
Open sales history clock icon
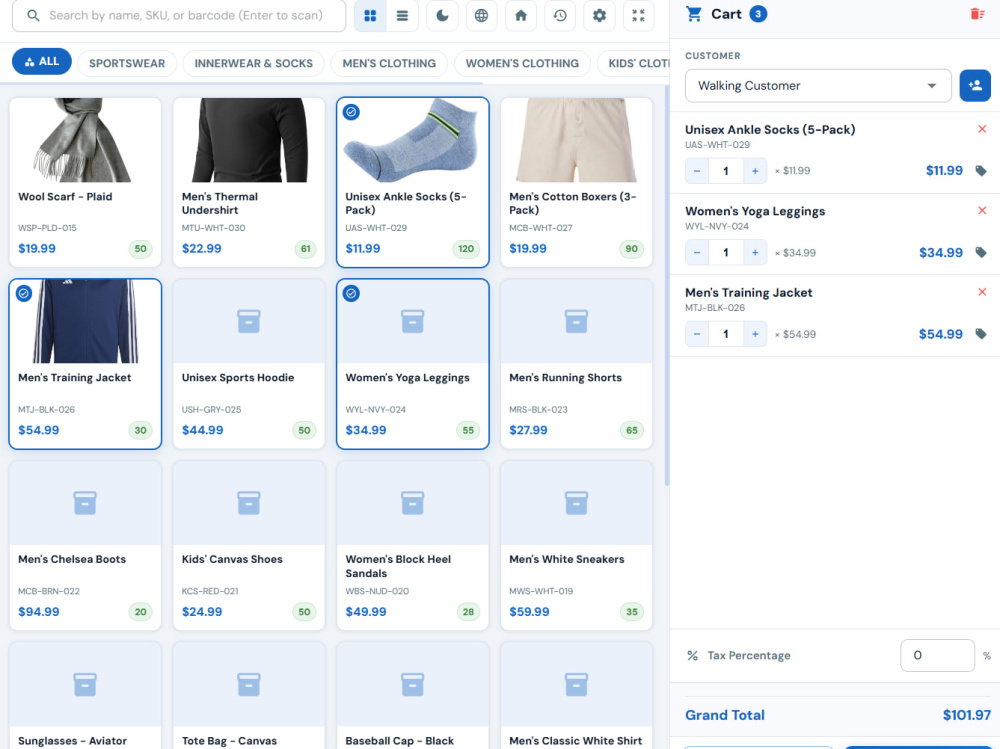pos(560,15)
